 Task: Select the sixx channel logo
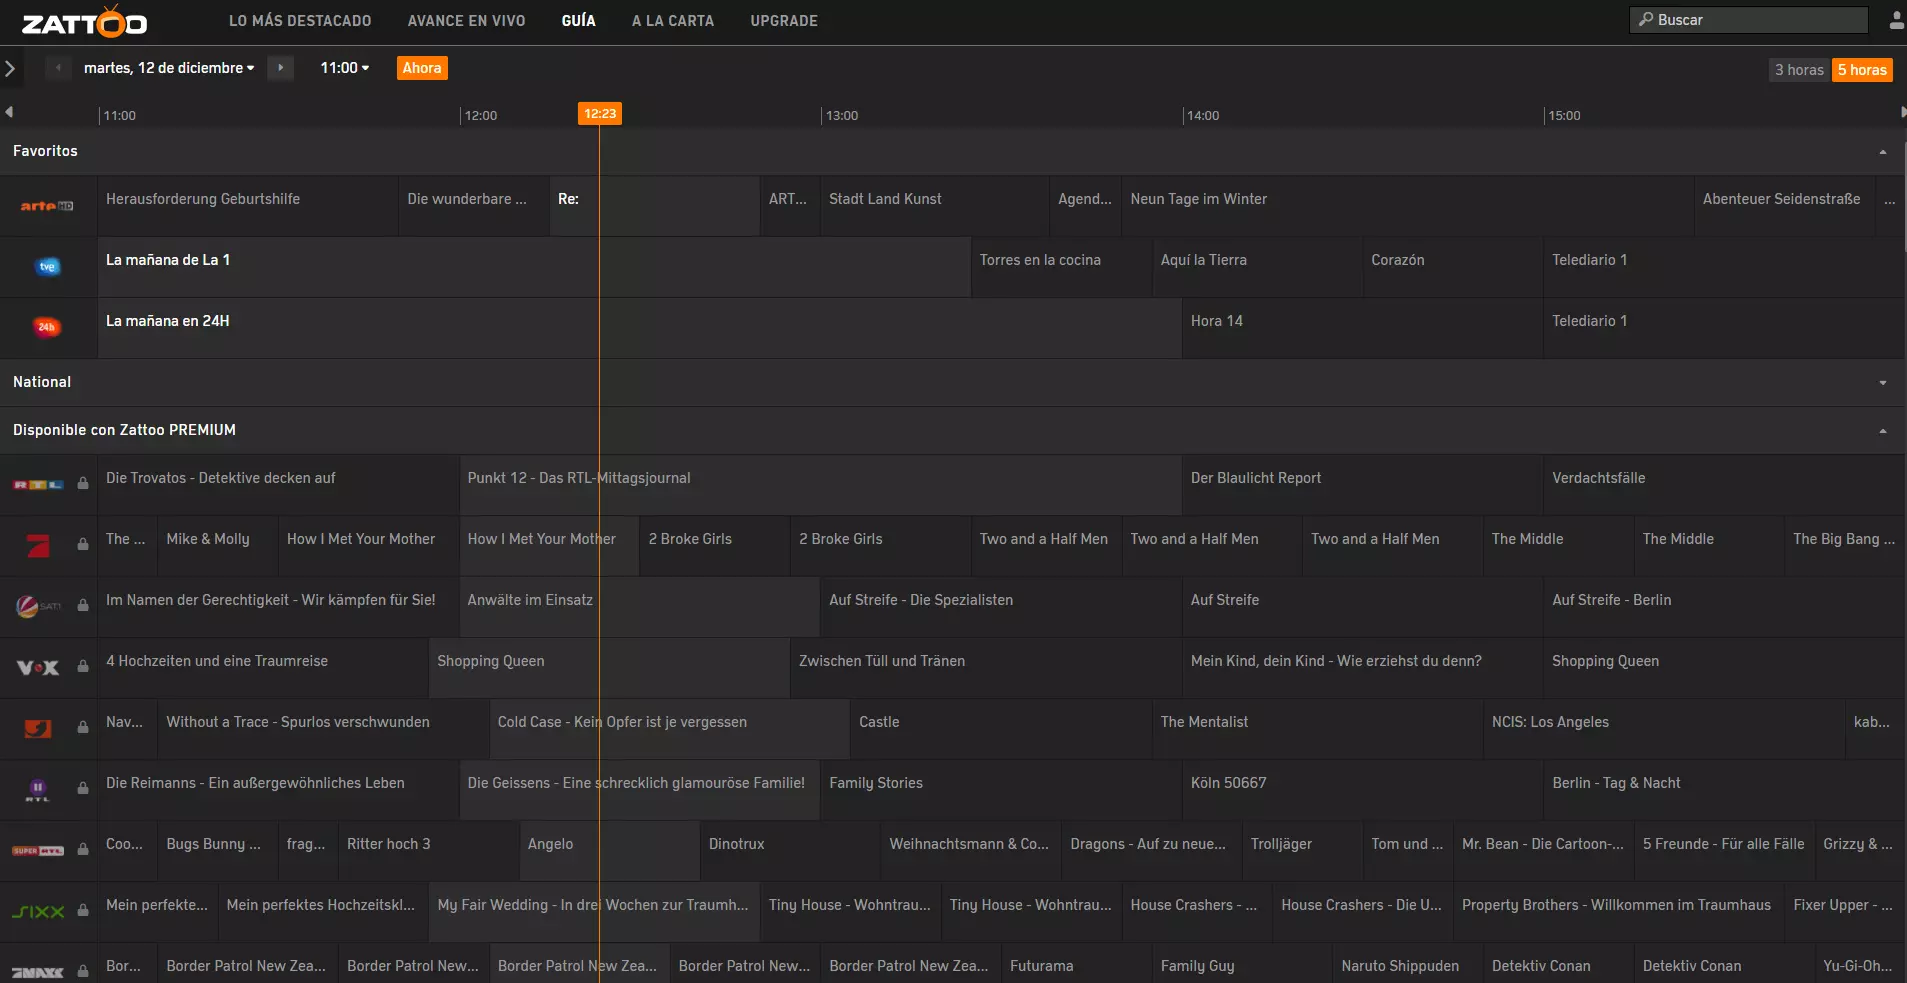coord(38,912)
